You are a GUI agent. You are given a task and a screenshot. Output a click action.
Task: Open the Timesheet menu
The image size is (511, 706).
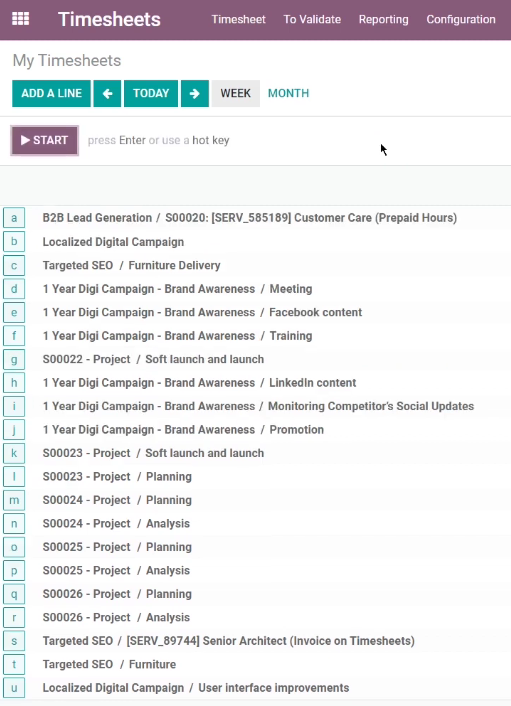click(x=239, y=19)
